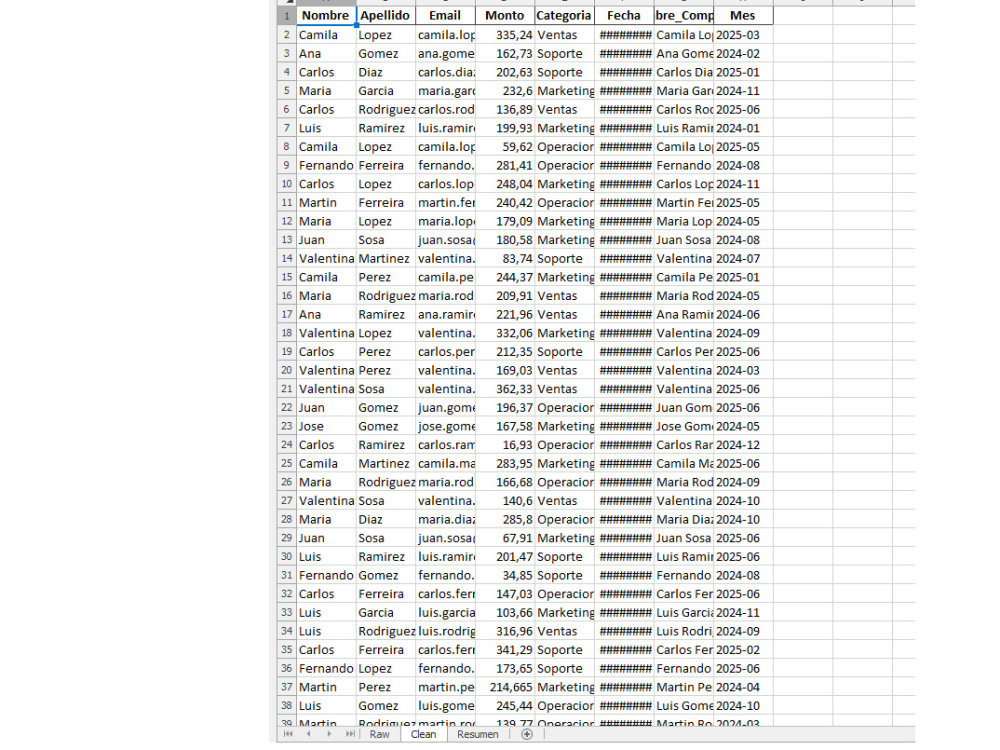Go to last sheet navigation arrow
The image size is (1000, 750).
click(x=349, y=734)
